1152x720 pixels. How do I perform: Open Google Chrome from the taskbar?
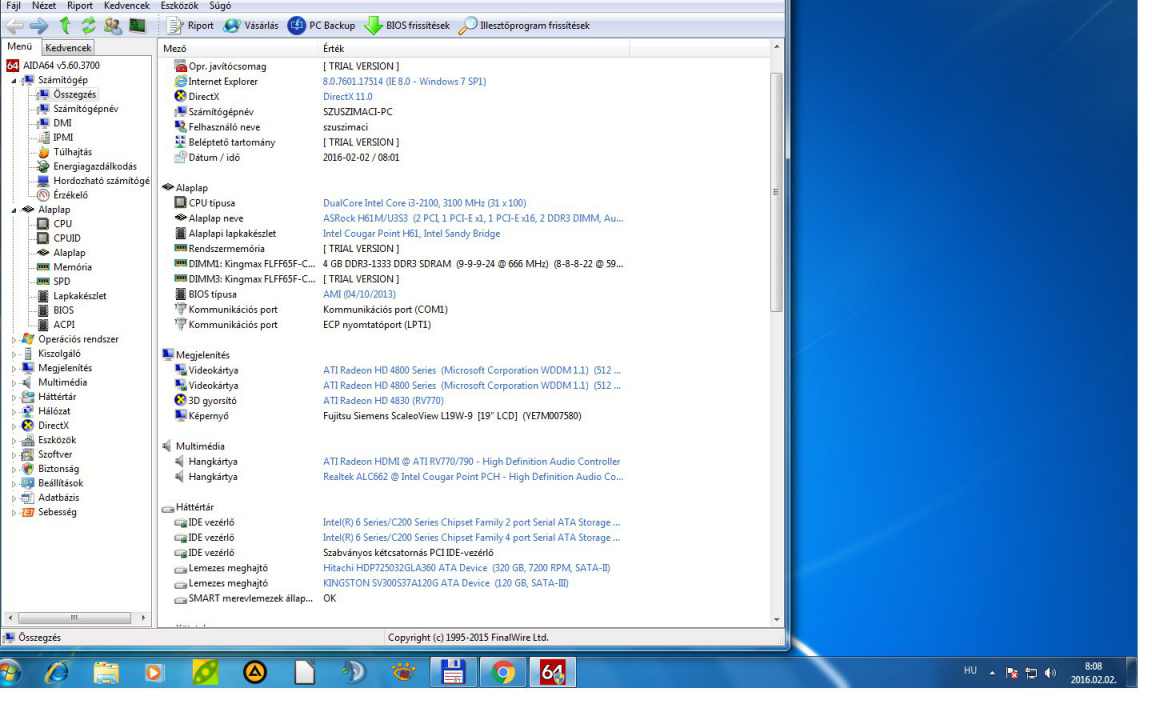(x=503, y=672)
